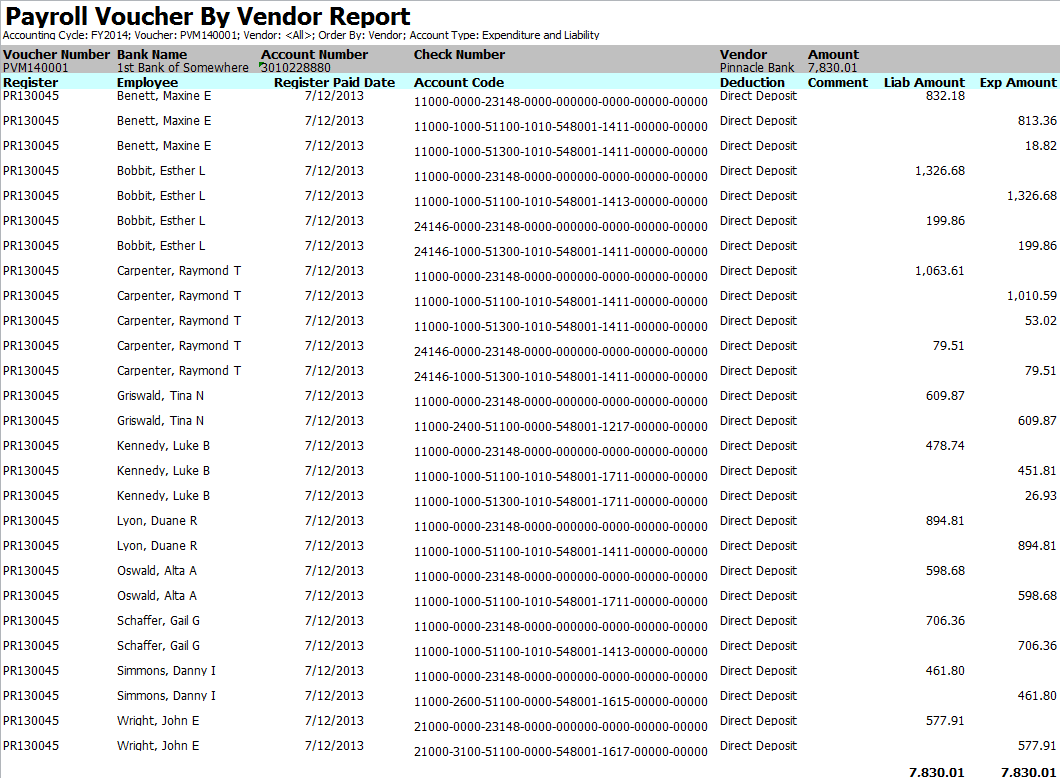The image size is (1060, 778).
Task: Click liability amount 199.86
Action: pos(945,220)
